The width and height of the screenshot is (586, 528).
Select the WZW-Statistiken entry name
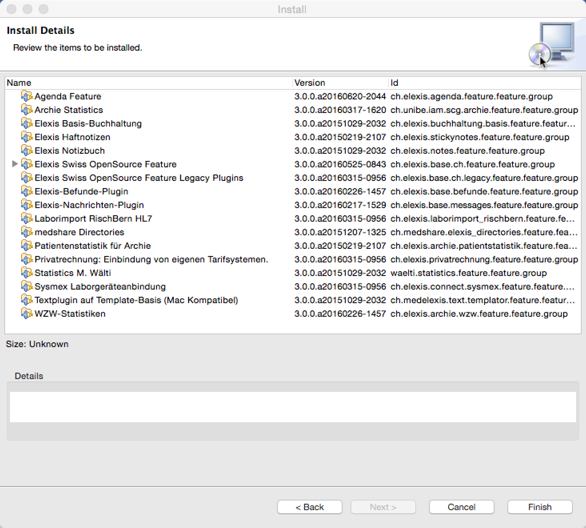[70, 314]
